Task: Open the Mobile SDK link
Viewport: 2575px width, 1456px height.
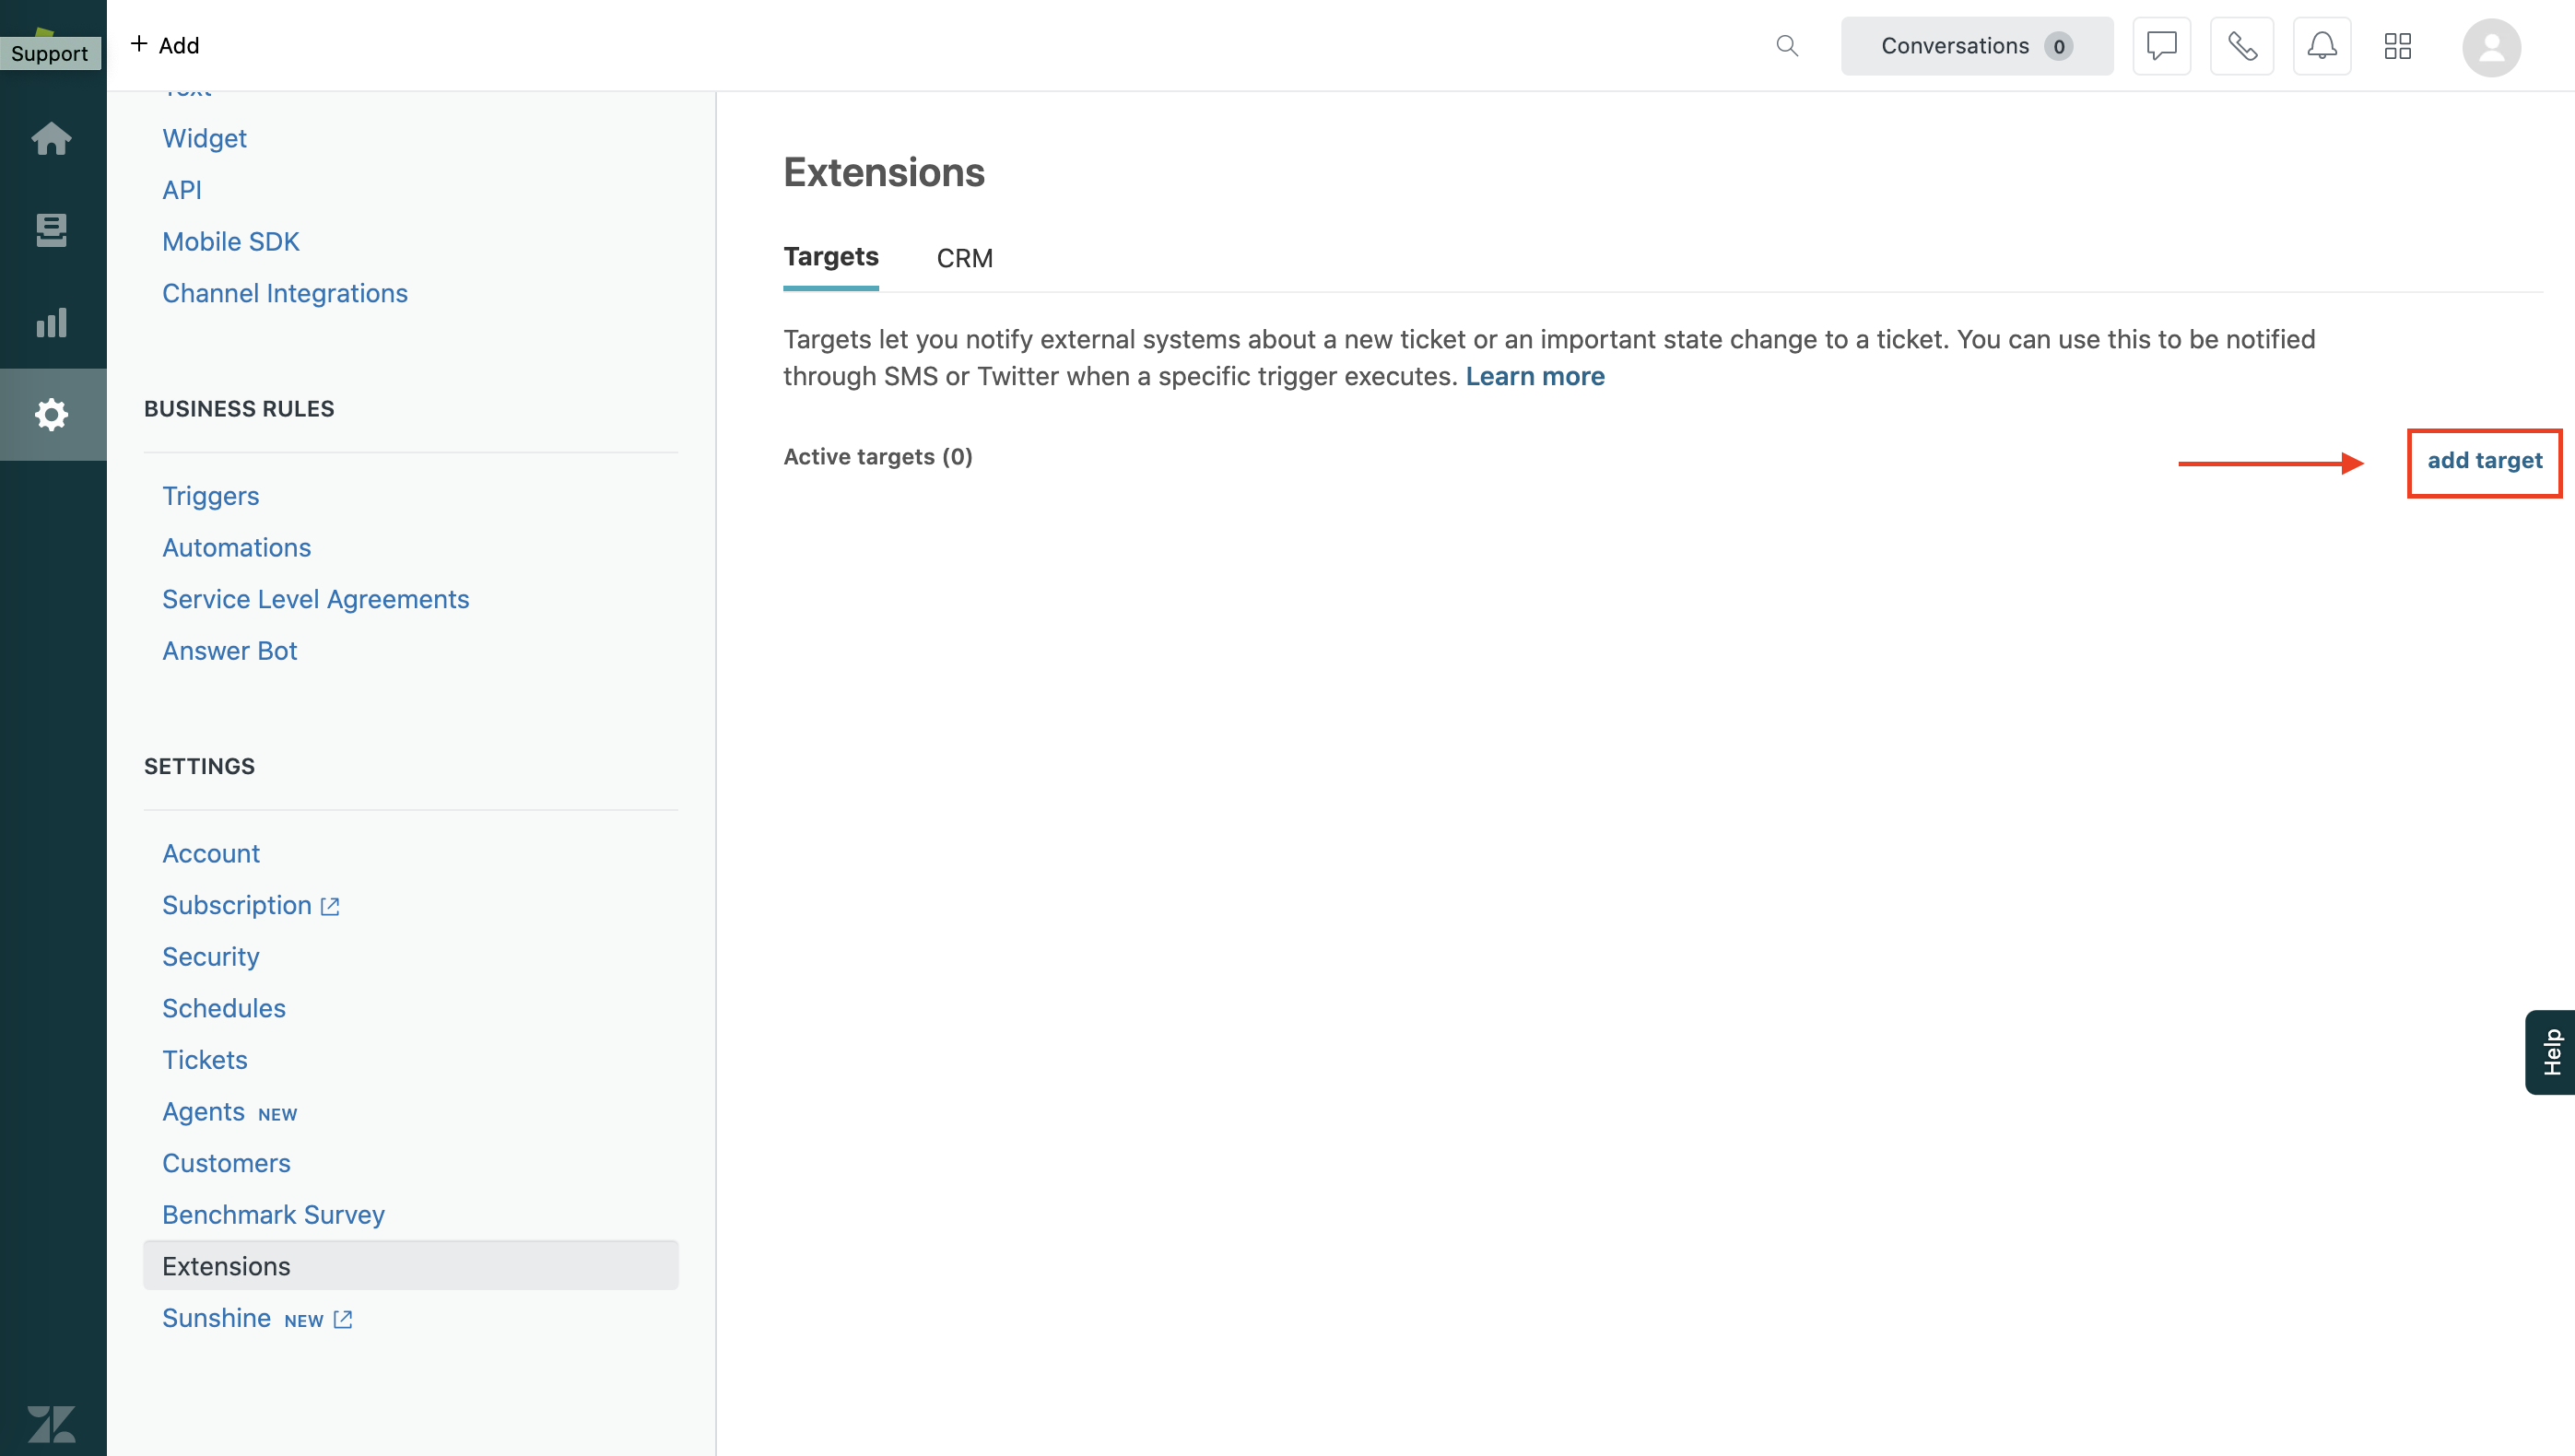Action: pos(231,241)
